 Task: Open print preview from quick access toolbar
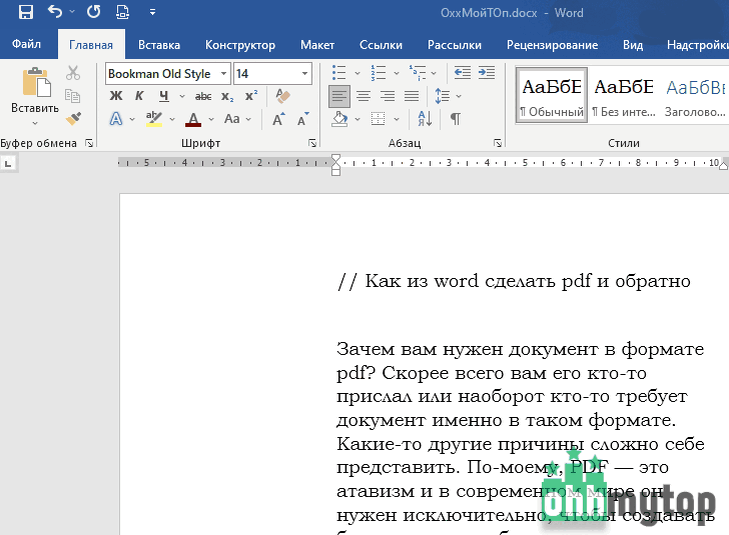122,12
